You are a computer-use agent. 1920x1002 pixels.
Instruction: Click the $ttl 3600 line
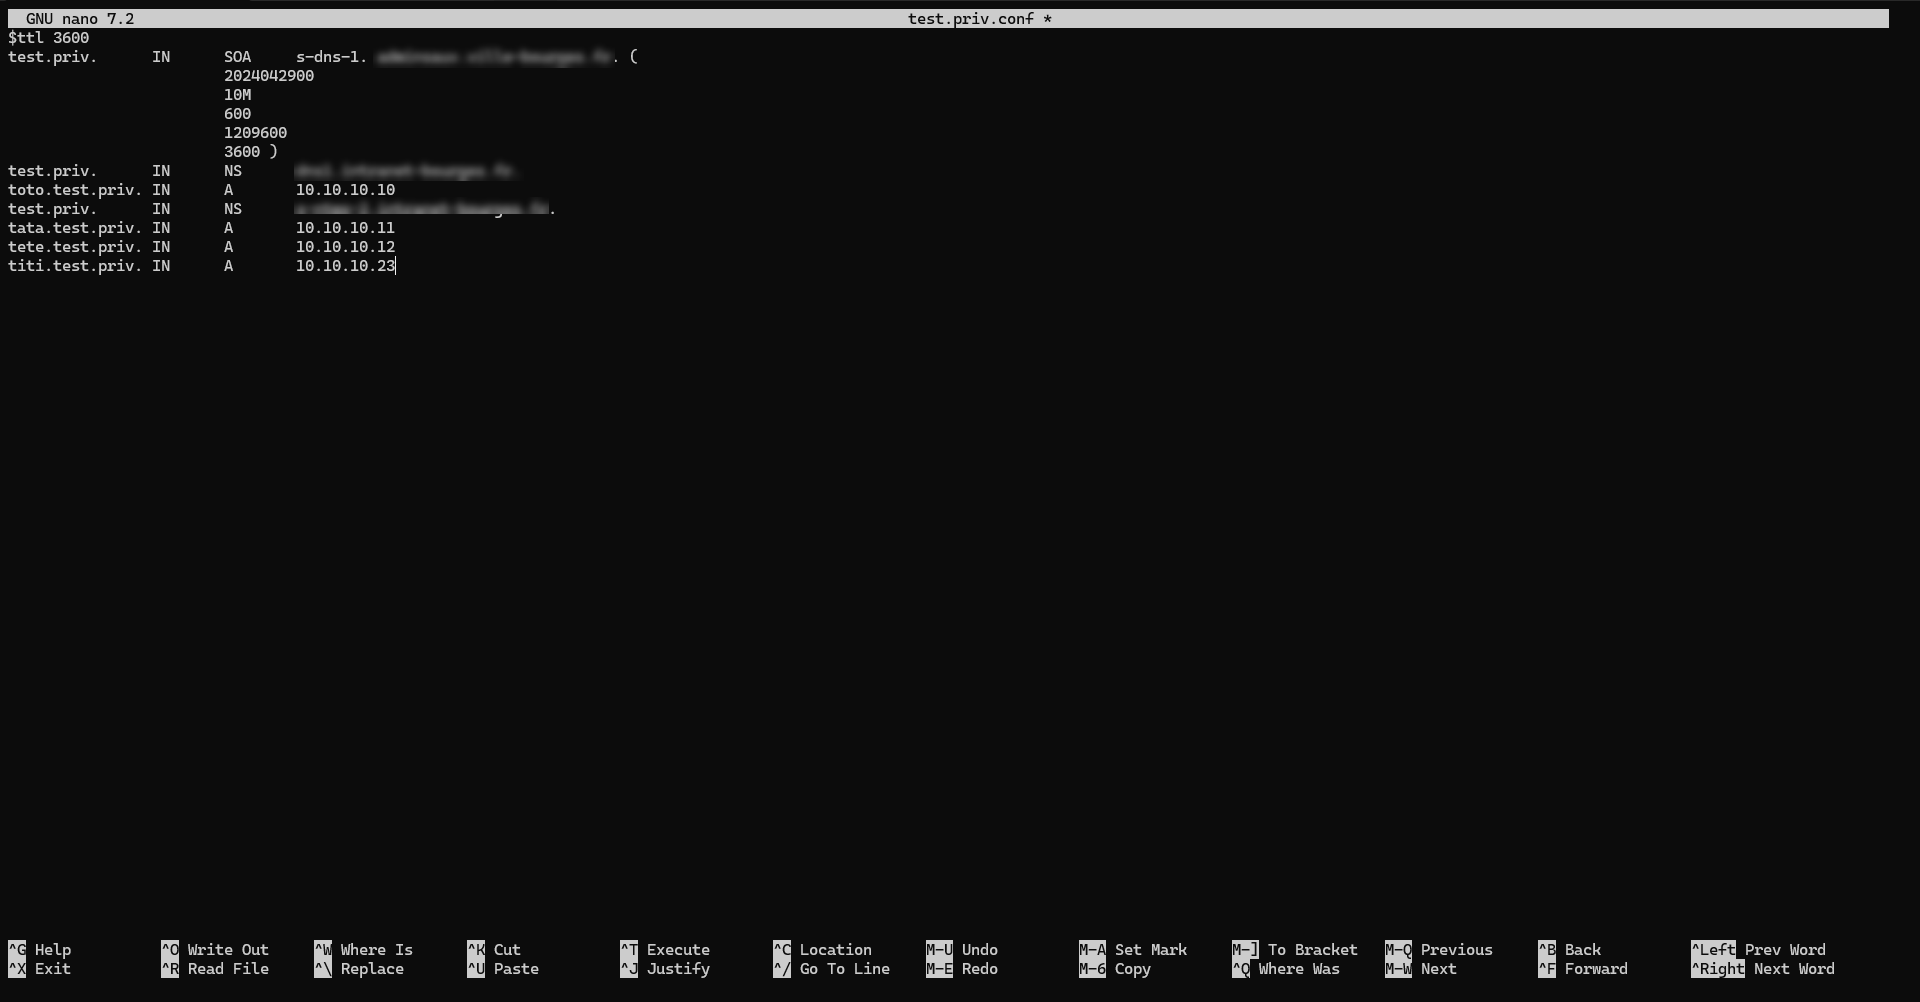click(x=48, y=38)
